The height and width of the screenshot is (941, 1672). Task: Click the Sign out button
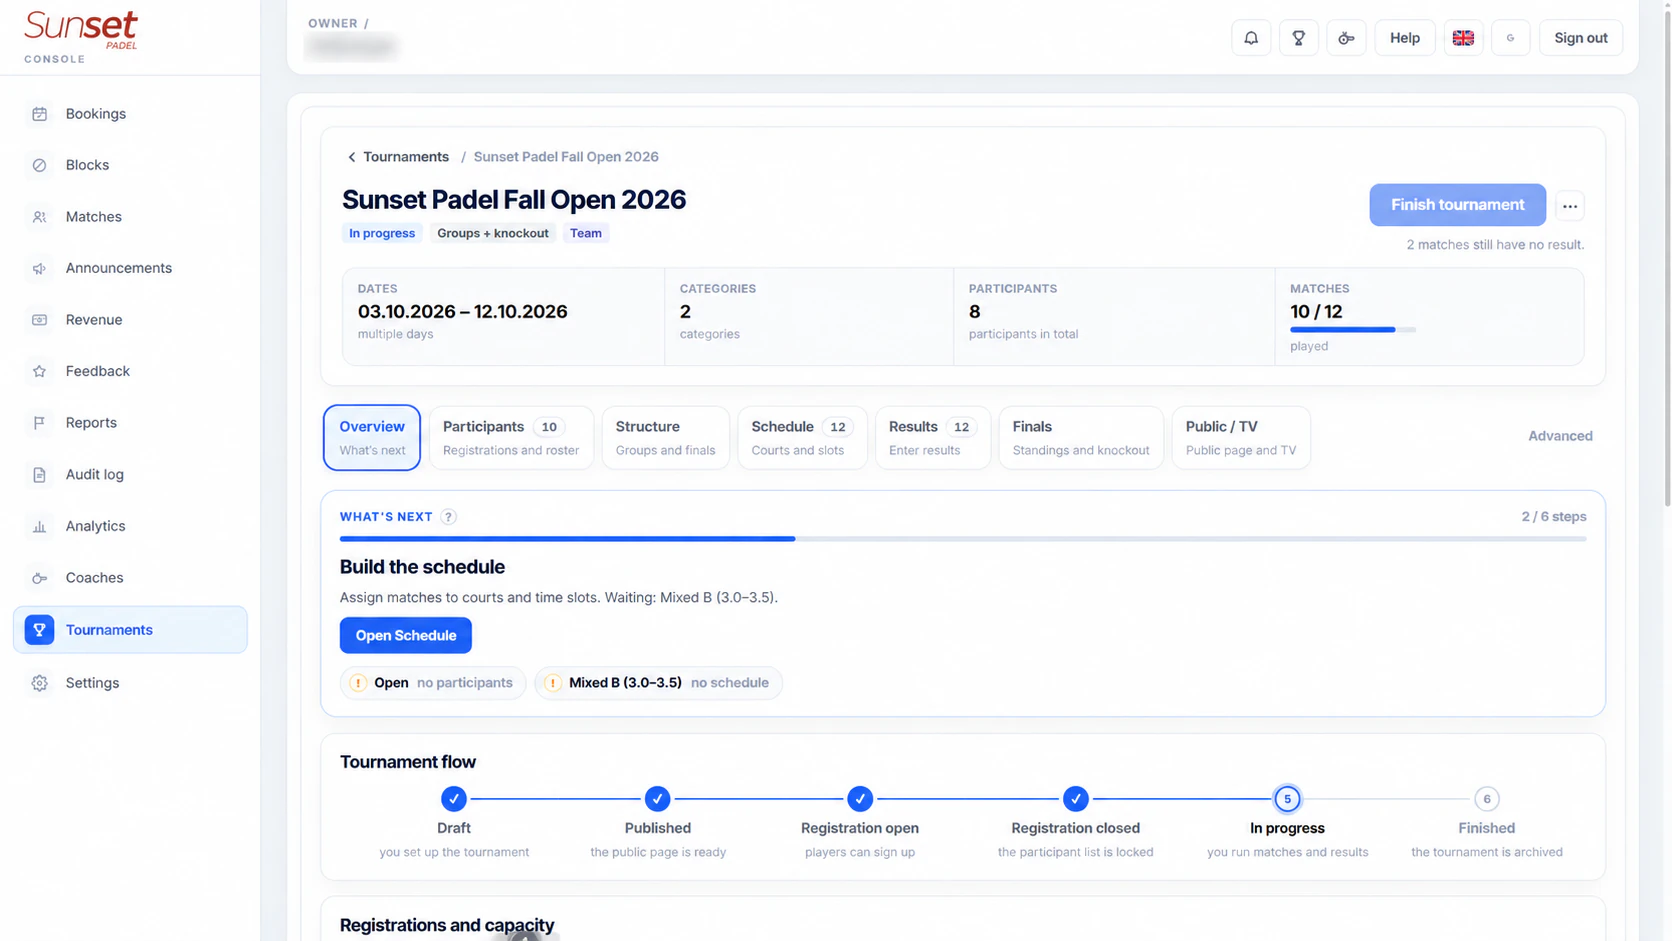pos(1580,38)
